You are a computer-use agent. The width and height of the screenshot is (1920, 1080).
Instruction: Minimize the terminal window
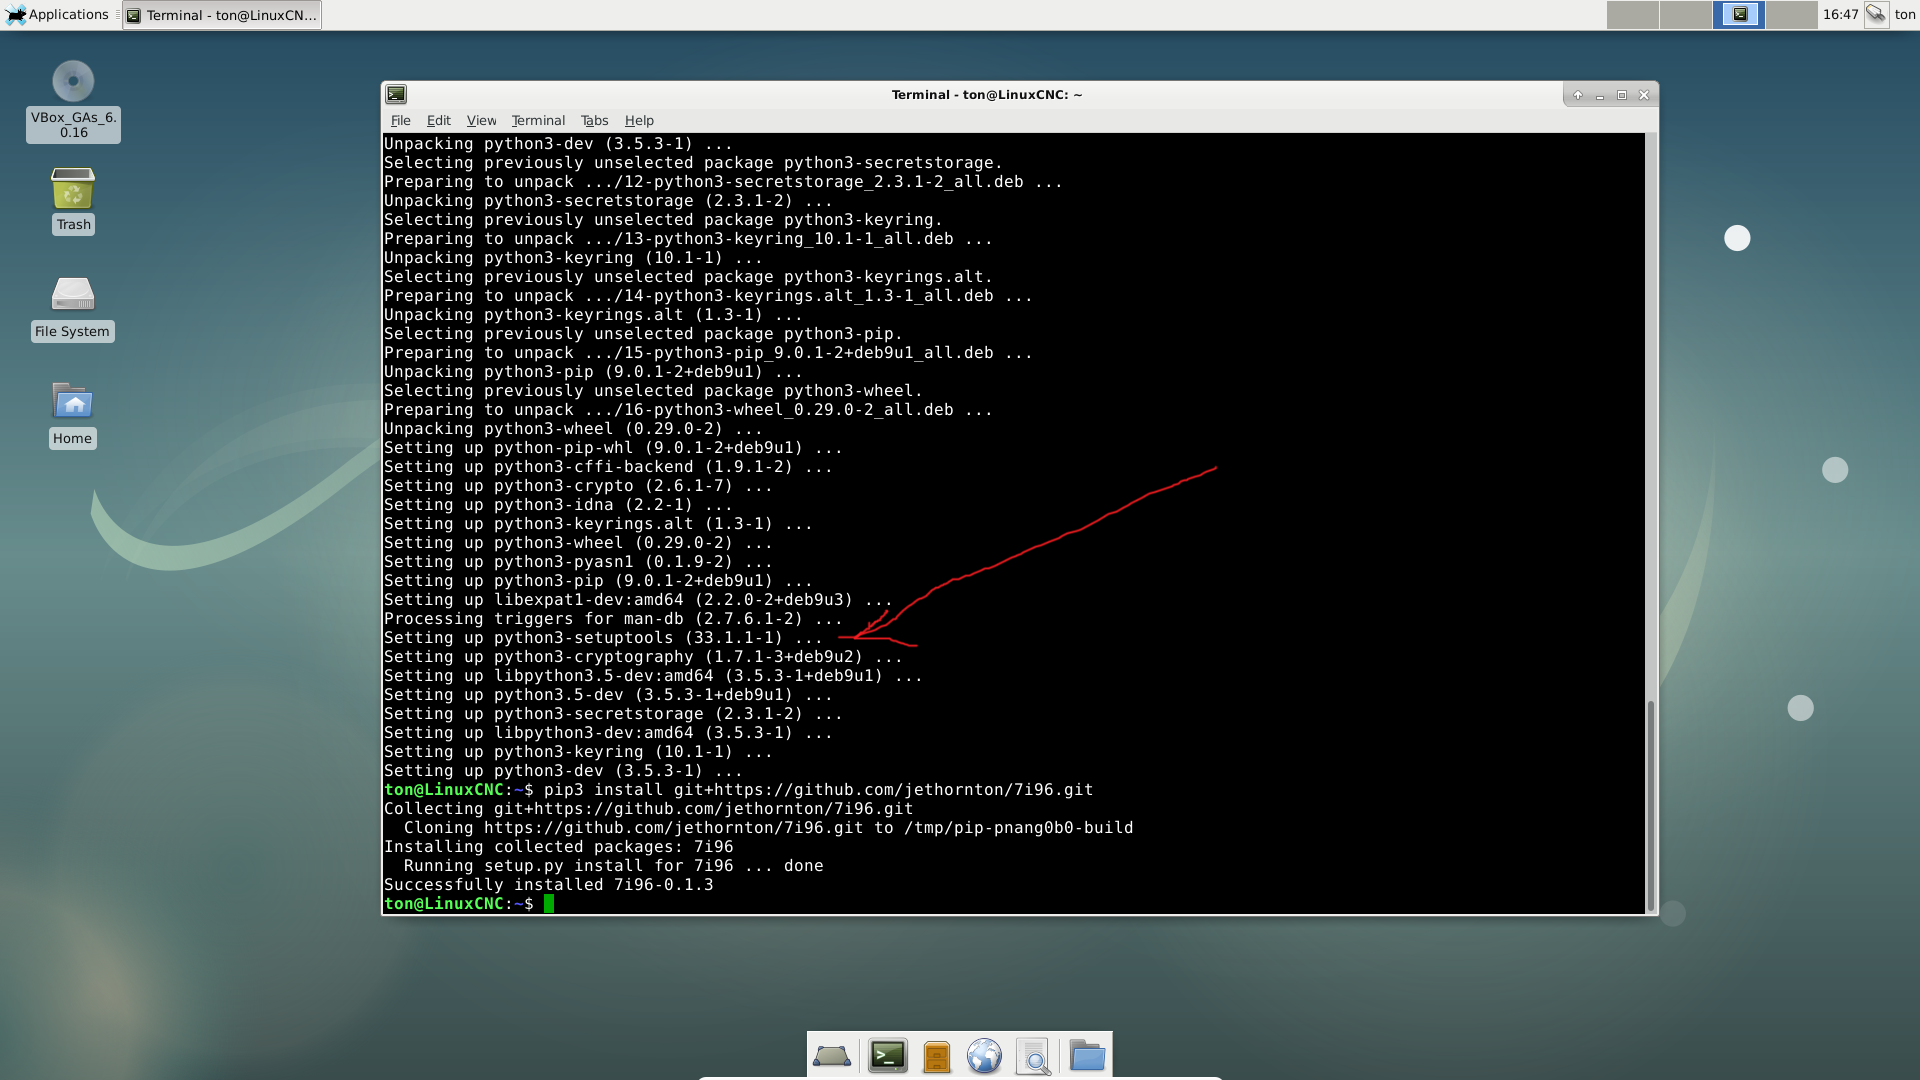[x=1600, y=95]
